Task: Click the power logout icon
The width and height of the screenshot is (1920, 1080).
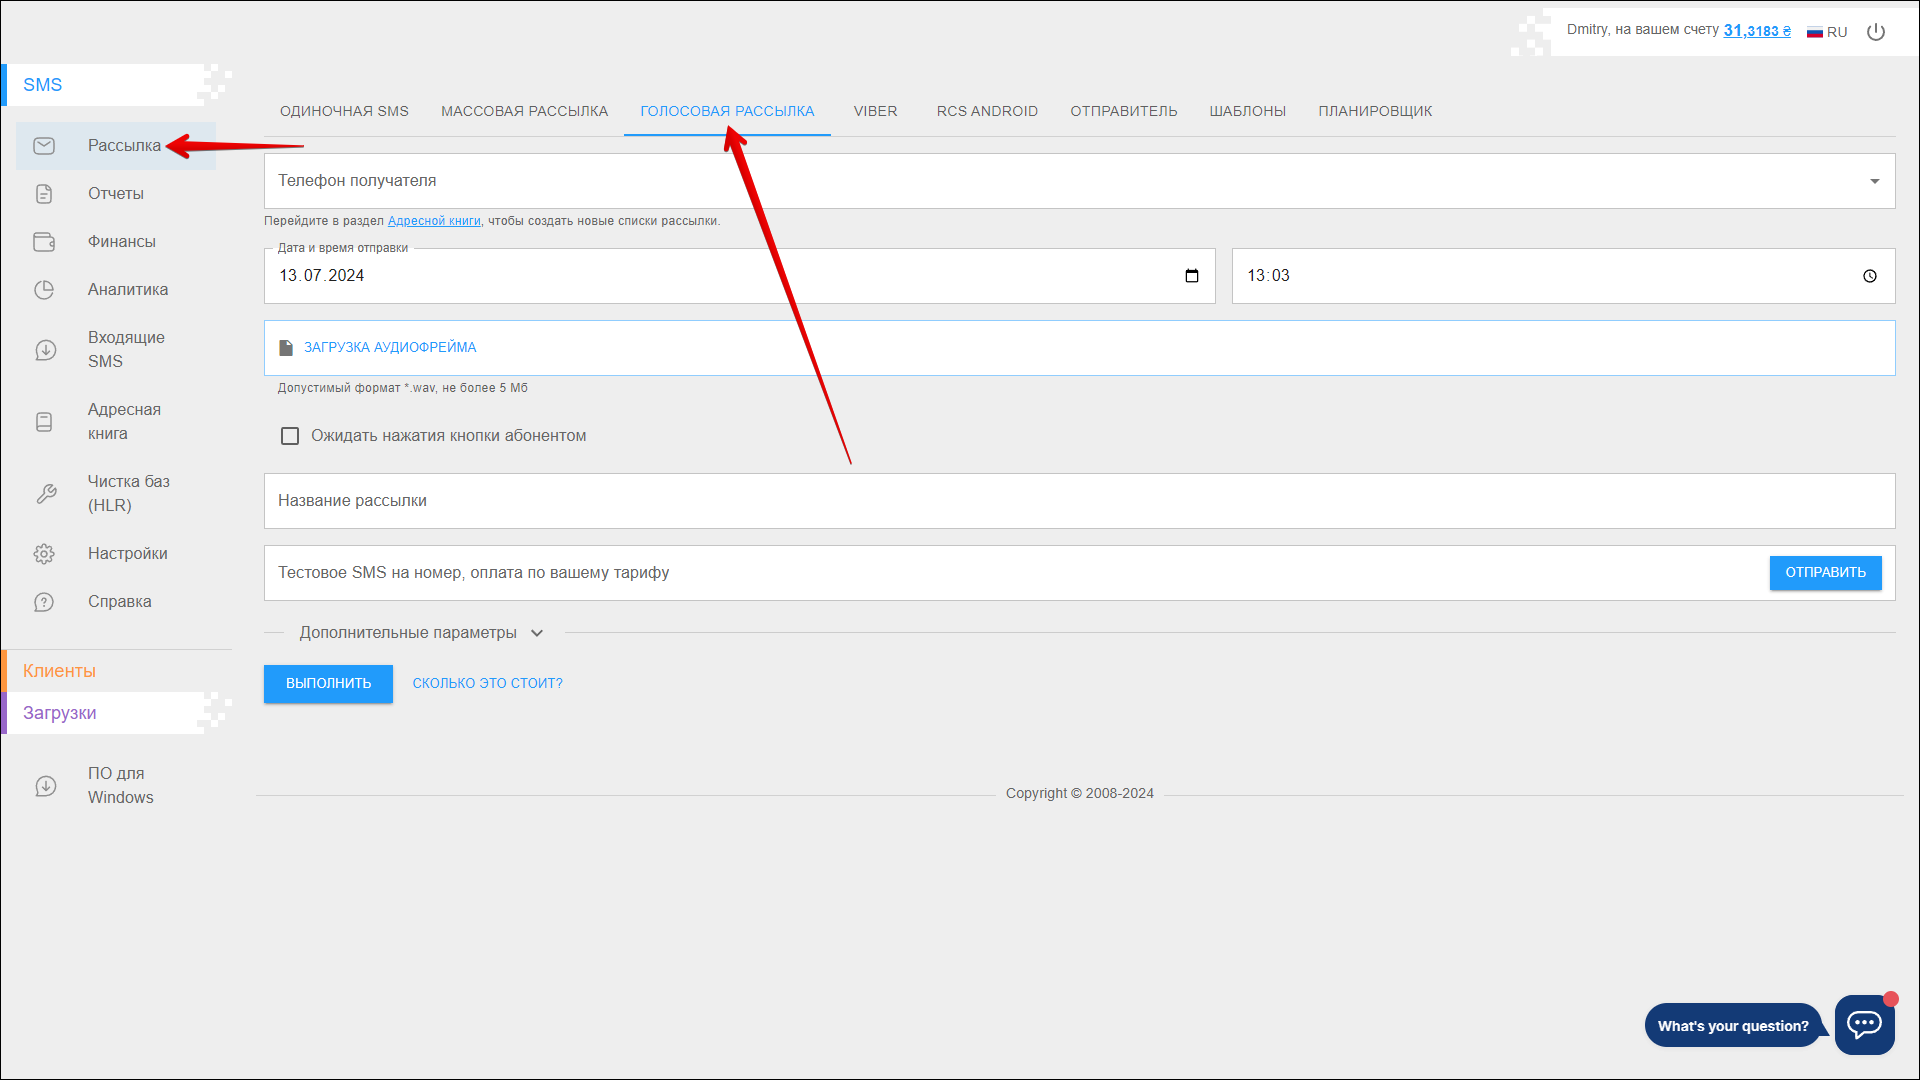Action: click(1876, 32)
